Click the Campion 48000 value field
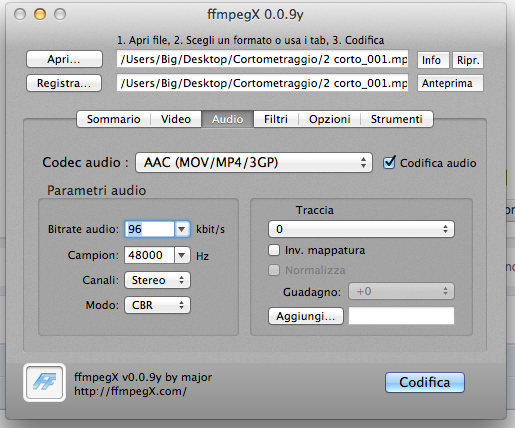 tap(150, 255)
